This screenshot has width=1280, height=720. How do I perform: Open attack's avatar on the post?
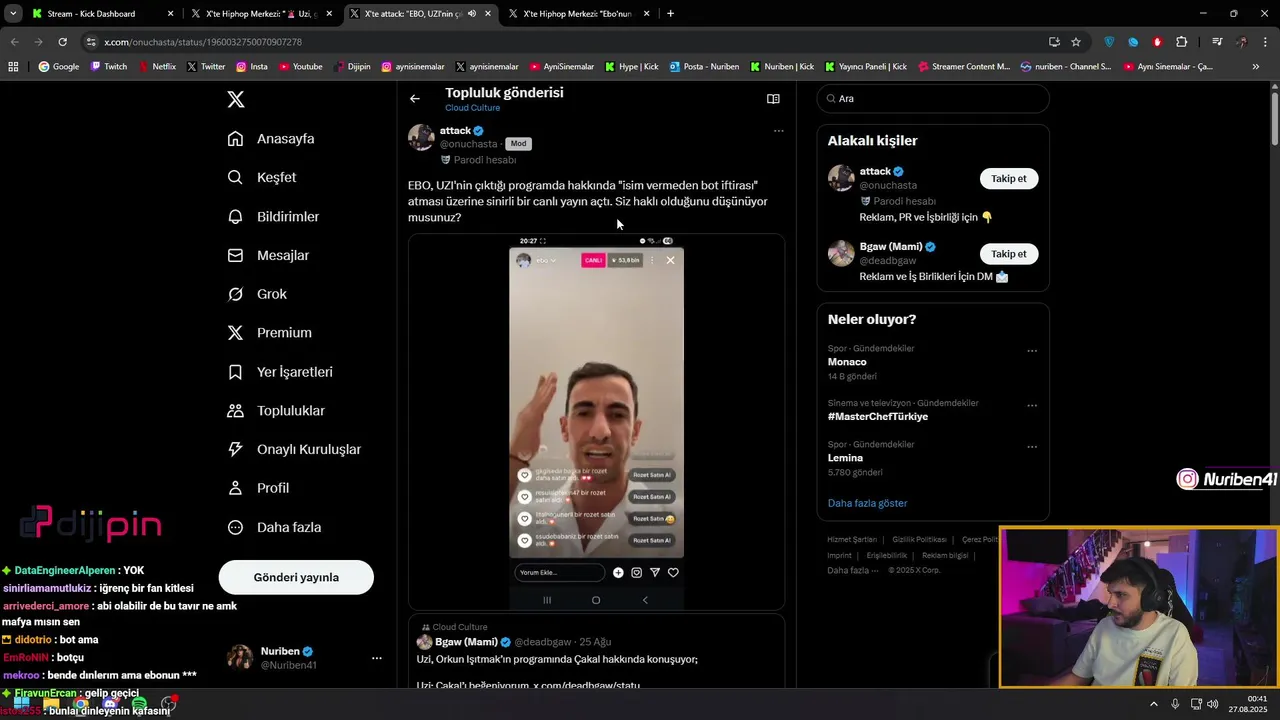(421, 138)
